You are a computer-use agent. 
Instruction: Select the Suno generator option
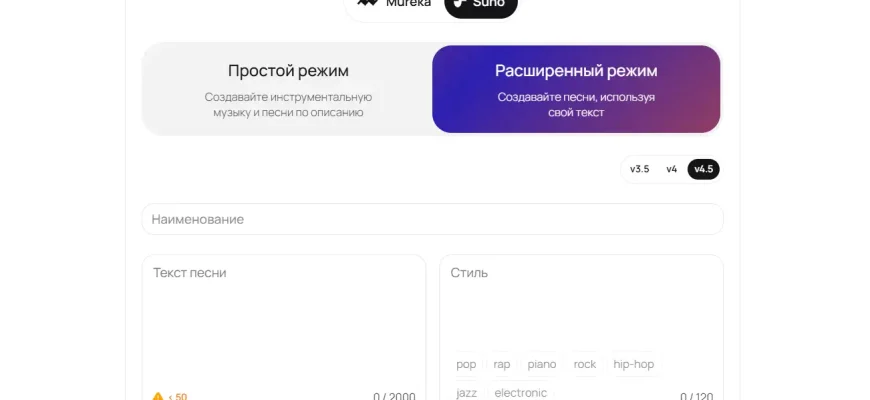481,5
